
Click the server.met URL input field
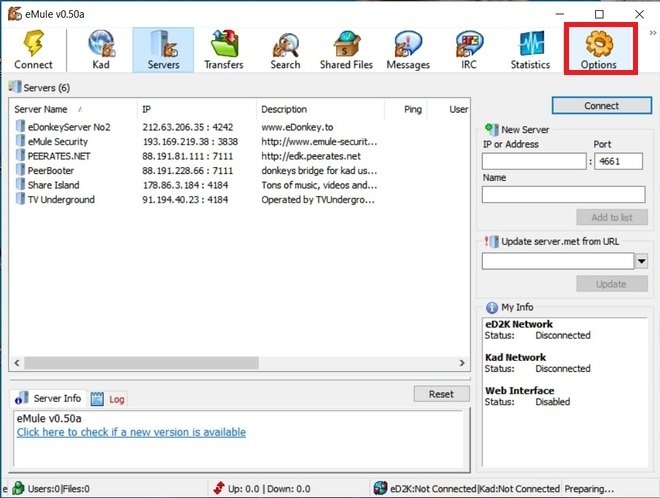coord(558,261)
